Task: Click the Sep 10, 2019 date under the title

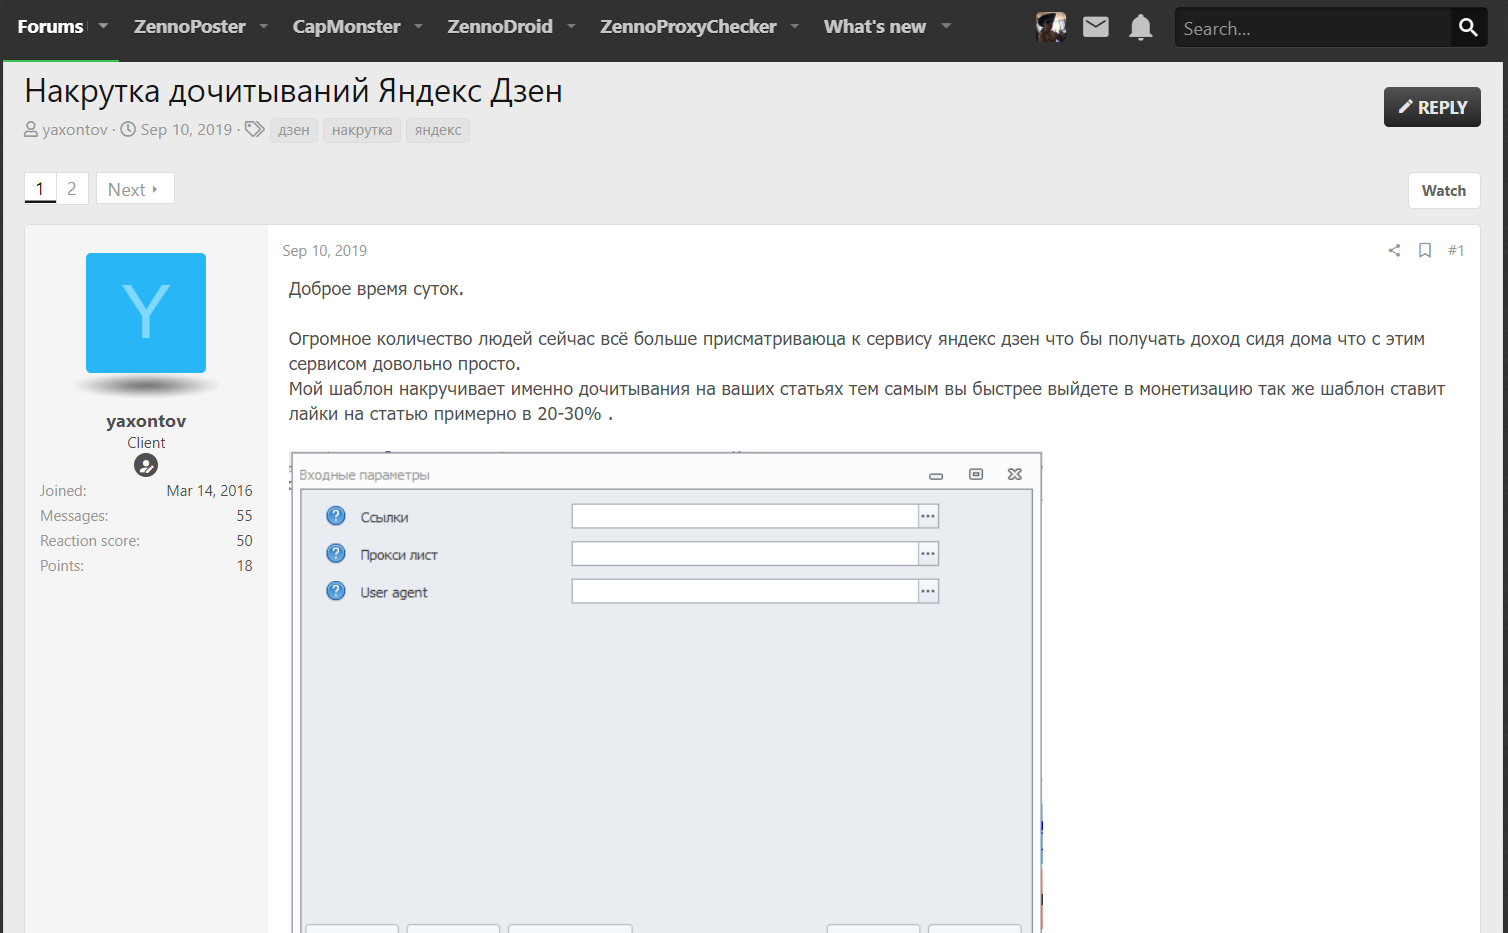Action: click(186, 130)
